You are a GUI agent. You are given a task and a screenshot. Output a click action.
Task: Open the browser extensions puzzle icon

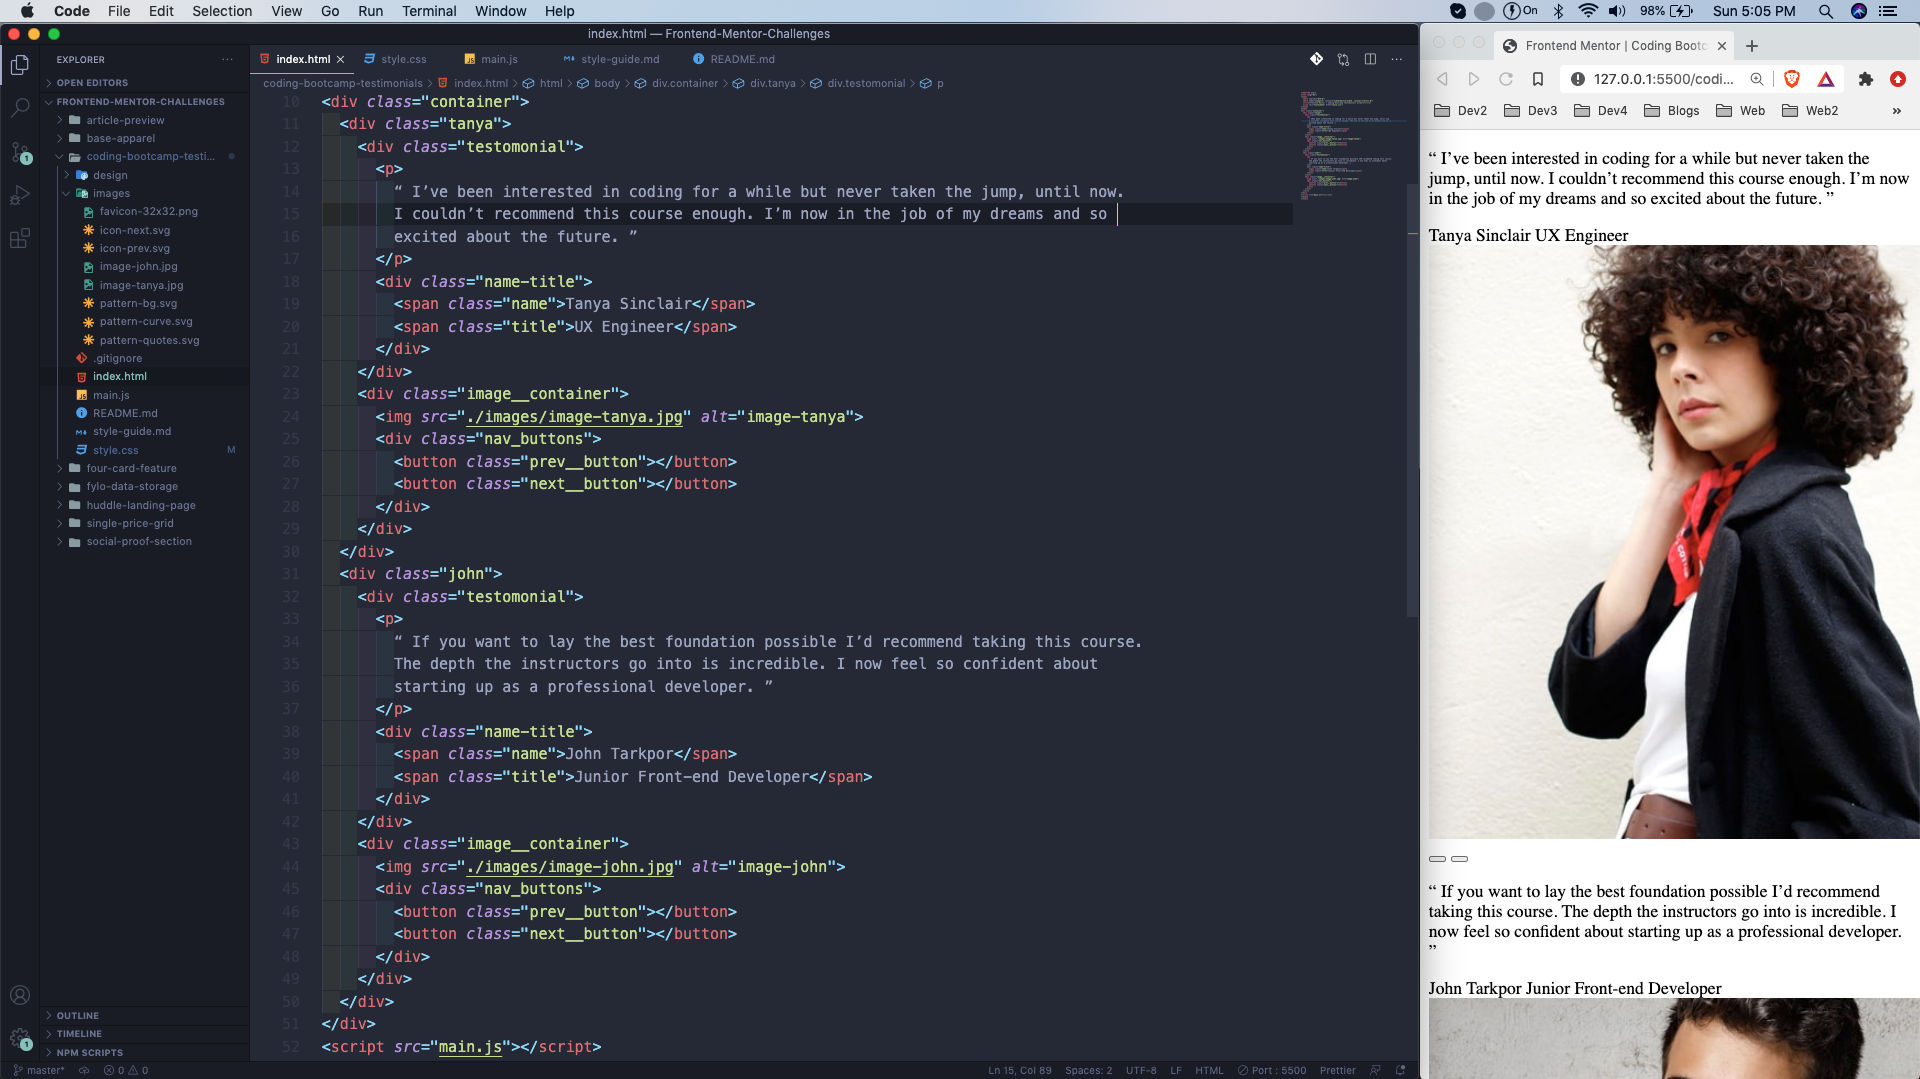point(1865,79)
